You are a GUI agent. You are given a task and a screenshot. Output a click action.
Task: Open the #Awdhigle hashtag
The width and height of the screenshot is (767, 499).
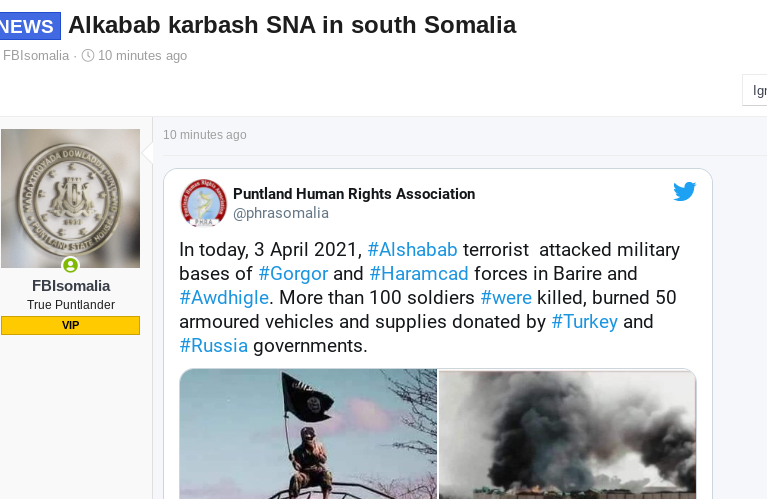[224, 297]
